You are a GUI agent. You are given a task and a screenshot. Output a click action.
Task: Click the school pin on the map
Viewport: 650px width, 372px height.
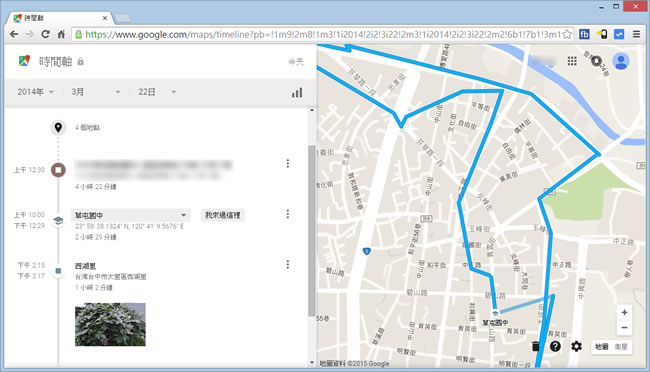pos(495,313)
